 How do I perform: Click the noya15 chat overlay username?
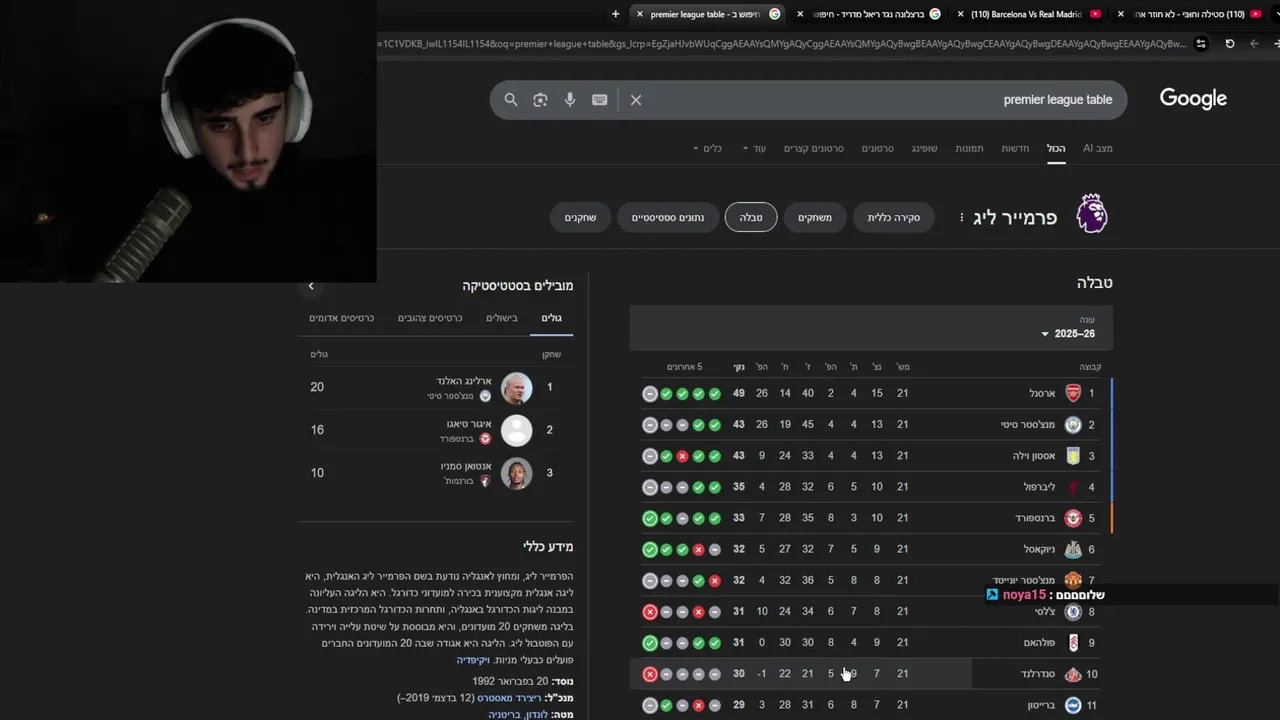(x=1024, y=595)
